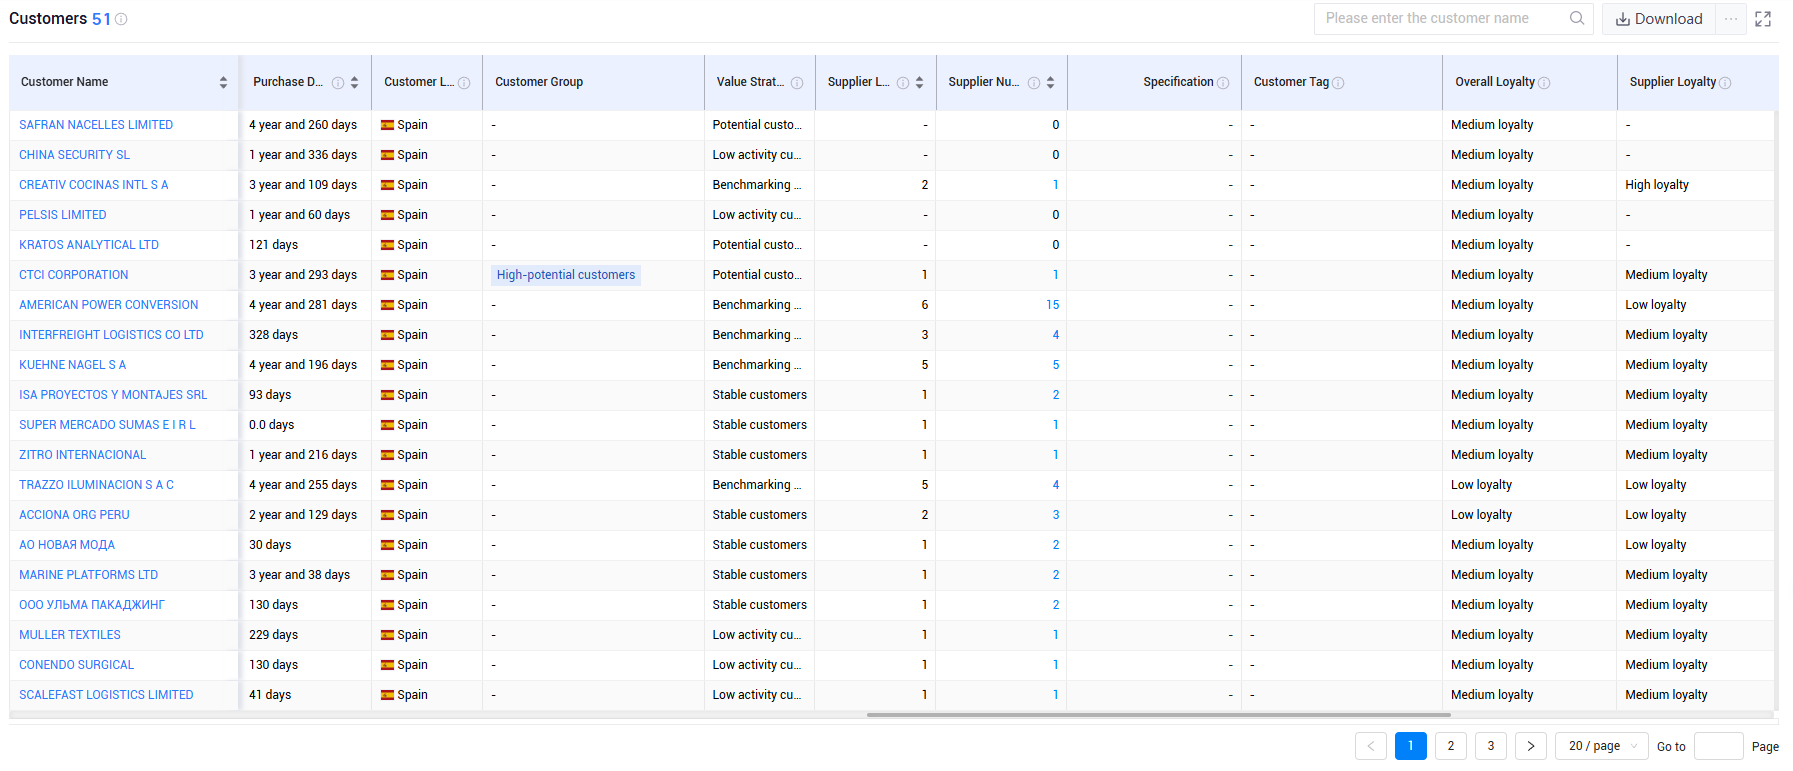Click Supplier Nu... info icon
Image resolution: width=1793 pixels, height=771 pixels.
[x=1034, y=83]
